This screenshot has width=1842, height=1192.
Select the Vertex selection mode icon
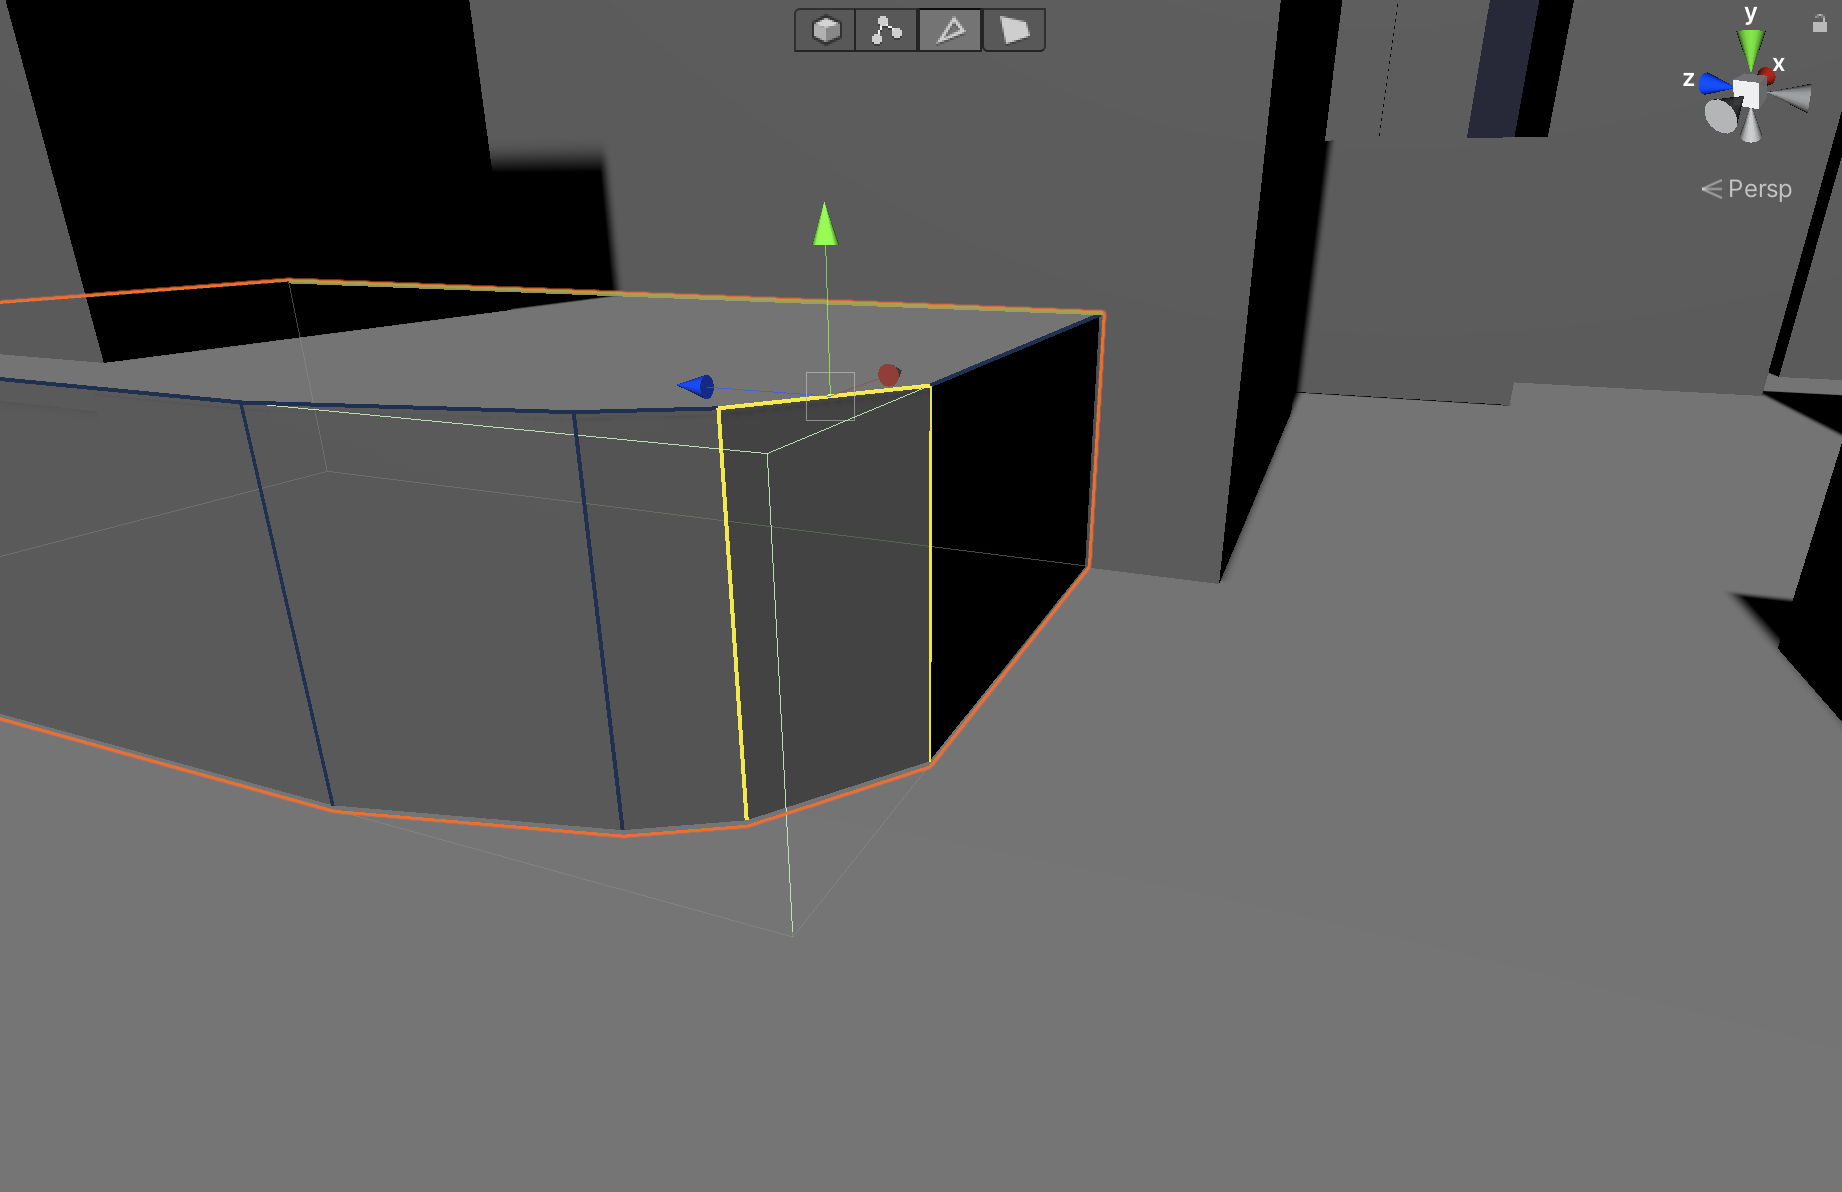point(886,30)
